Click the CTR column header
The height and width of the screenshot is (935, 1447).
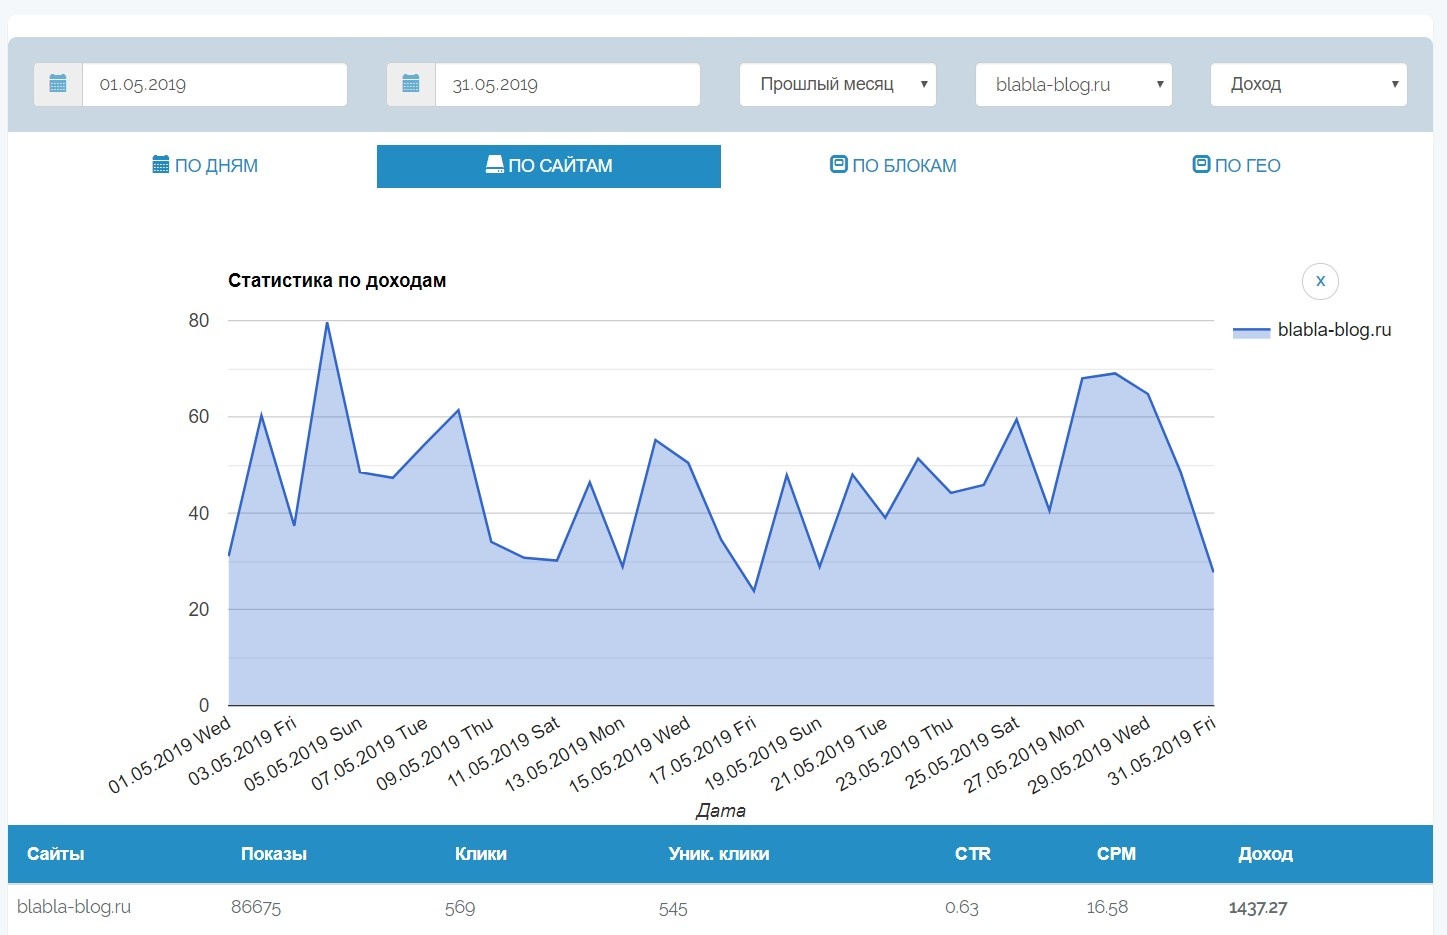click(x=972, y=854)
